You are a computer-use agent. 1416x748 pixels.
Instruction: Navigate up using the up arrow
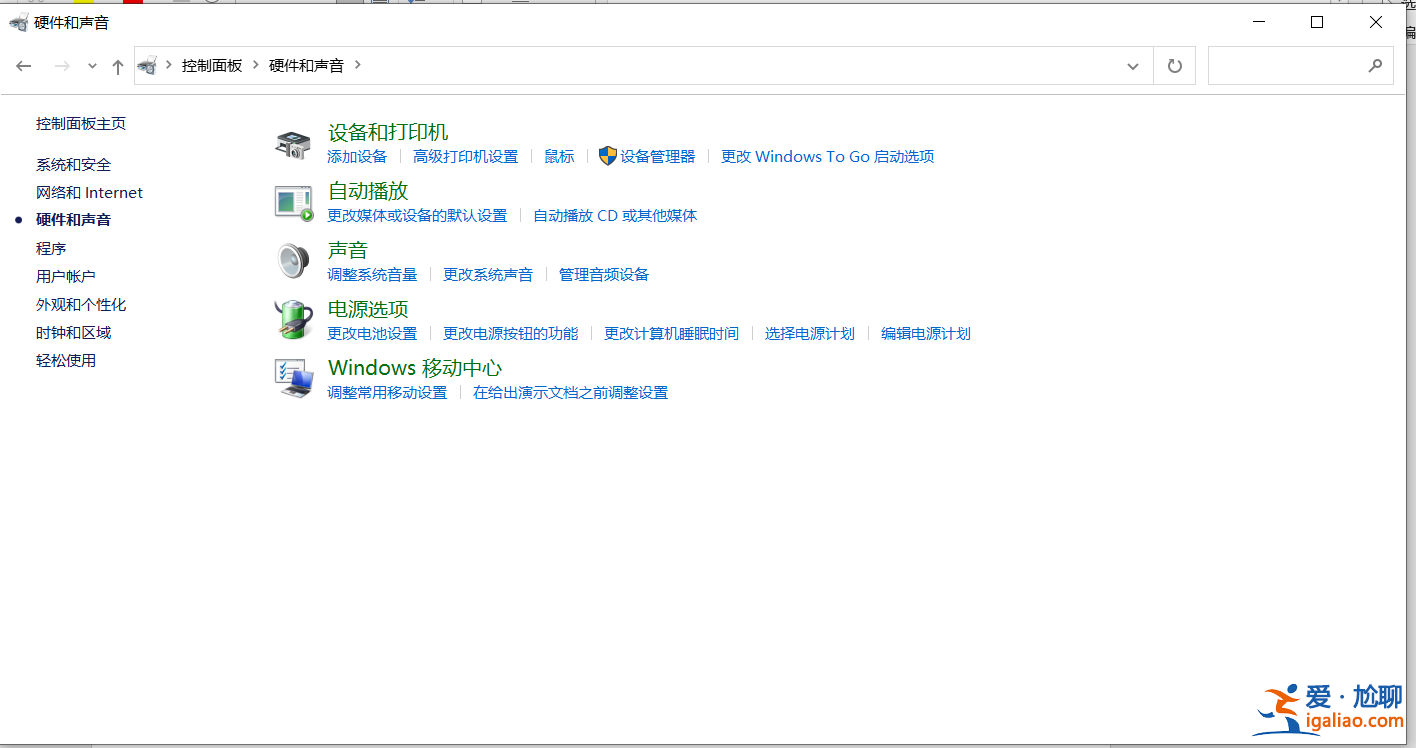coord(117,65)
